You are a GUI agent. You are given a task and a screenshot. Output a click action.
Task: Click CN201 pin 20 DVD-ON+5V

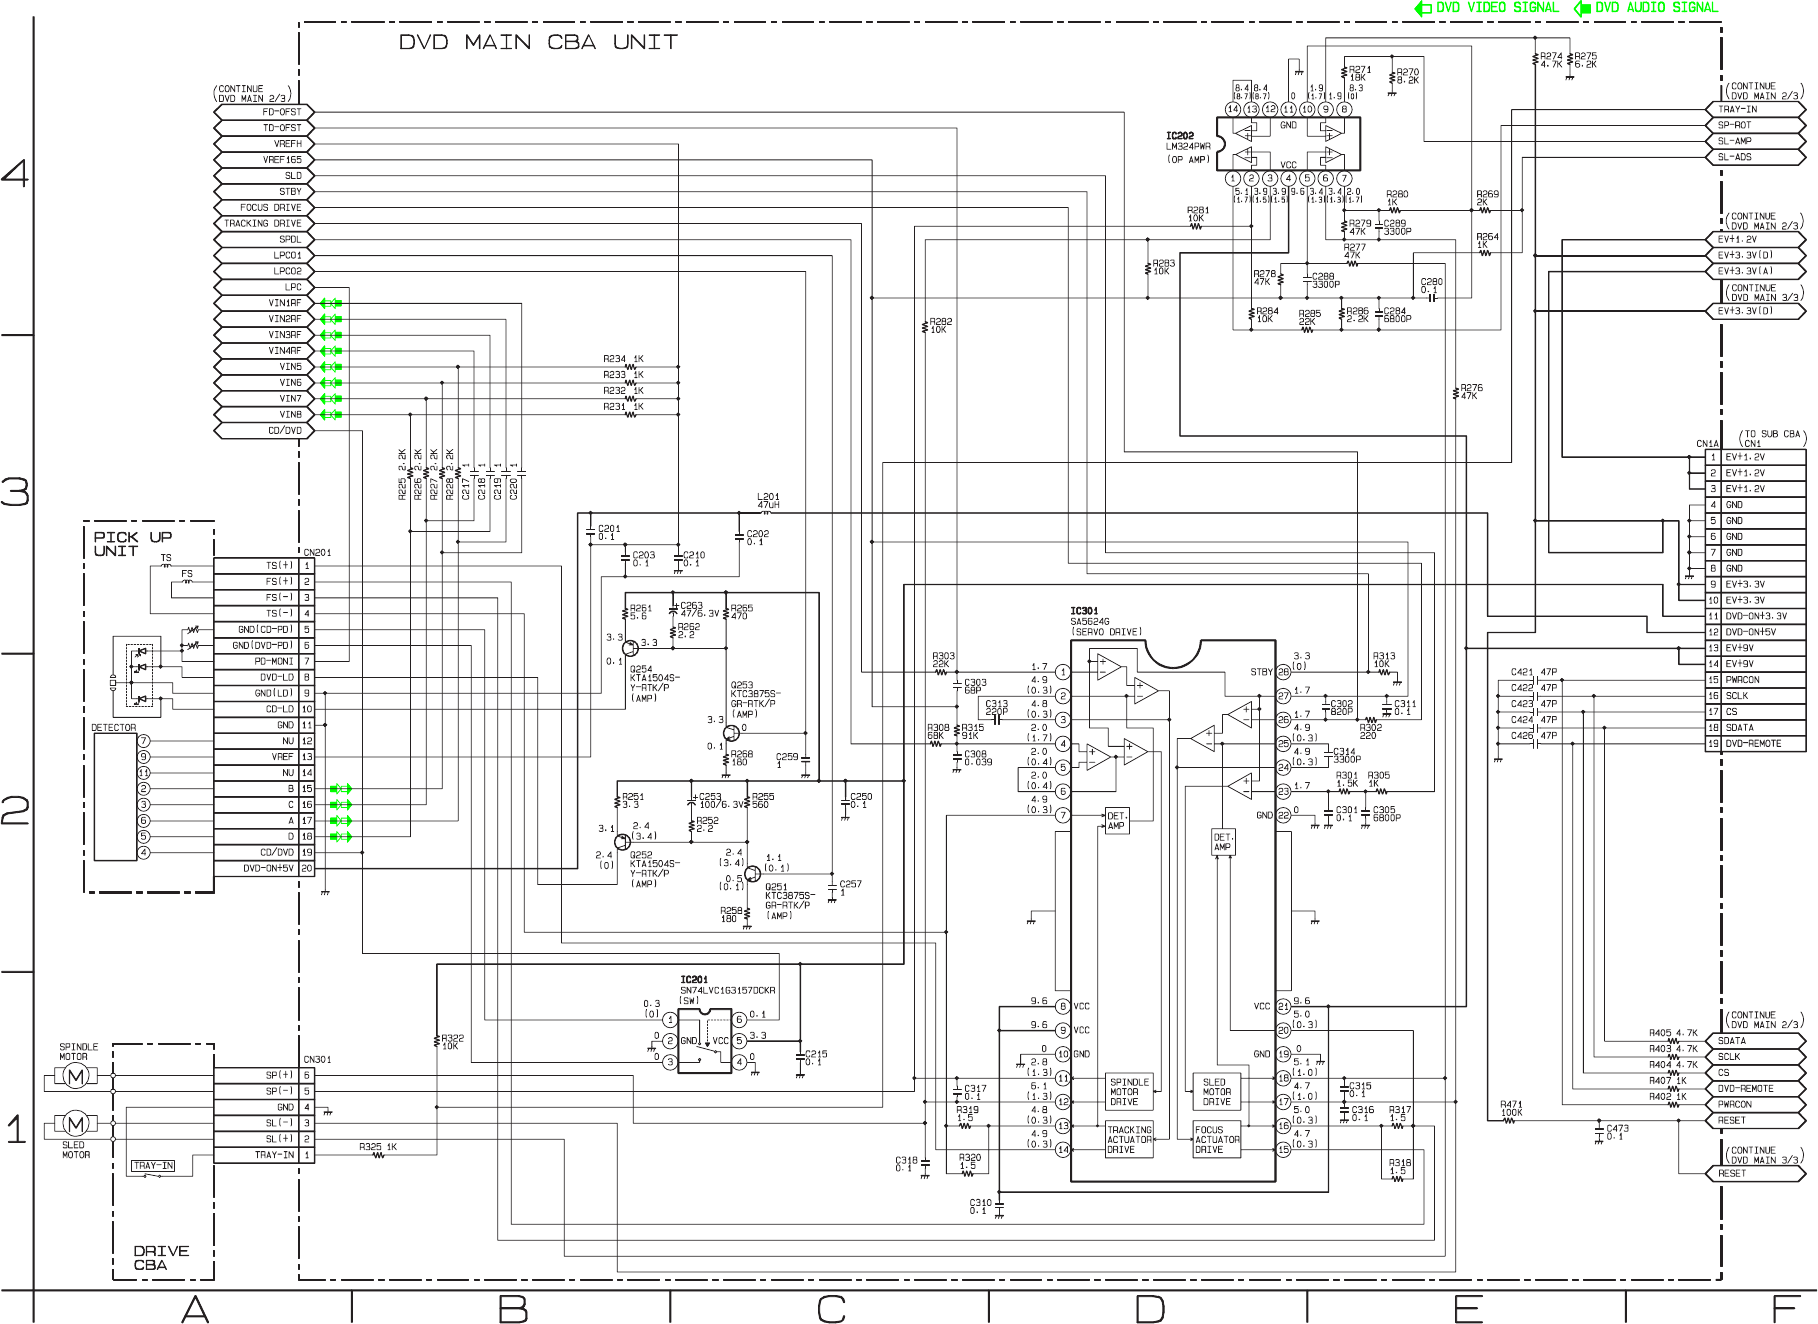(x=264, y=869)
